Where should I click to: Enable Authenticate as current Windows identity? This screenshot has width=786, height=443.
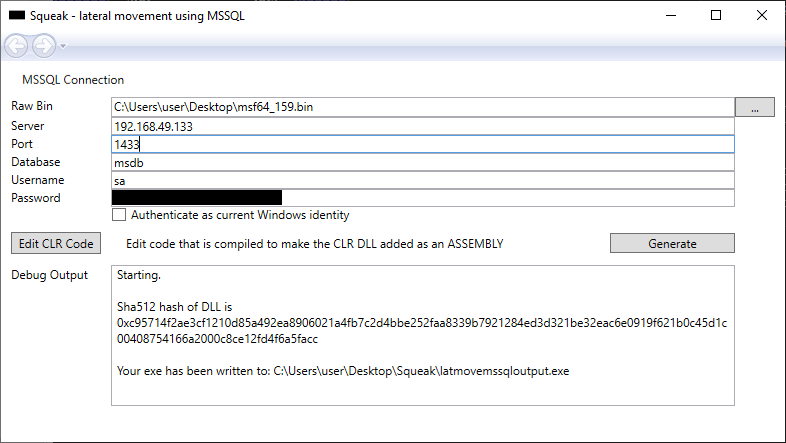click(120, 215)
